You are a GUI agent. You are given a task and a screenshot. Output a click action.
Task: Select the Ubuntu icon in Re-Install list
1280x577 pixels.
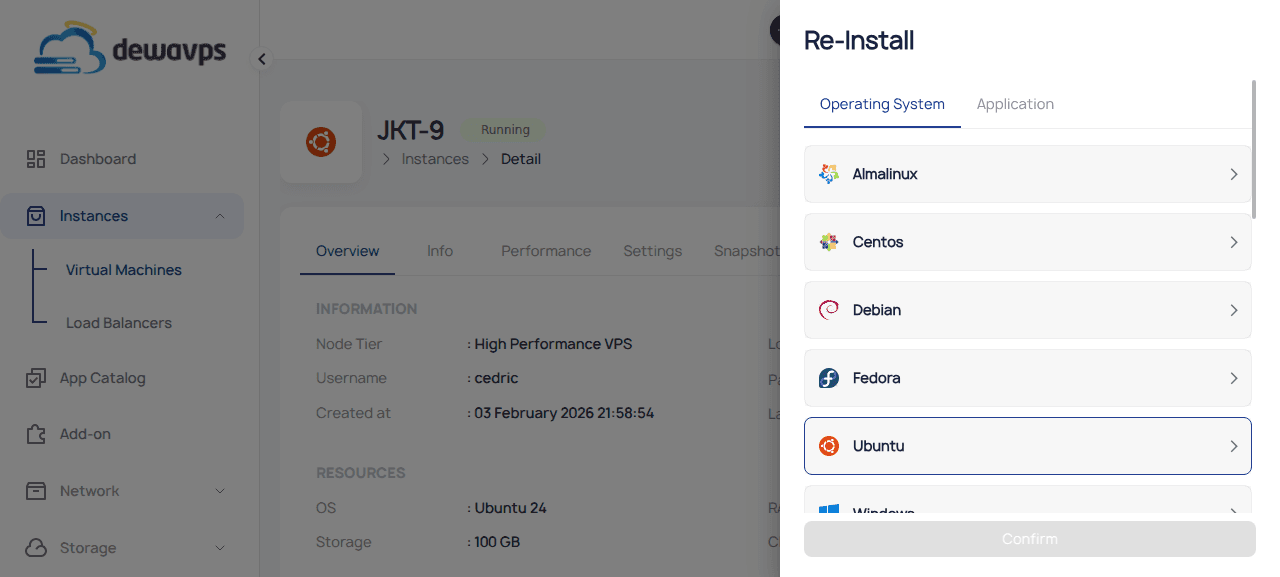click(828, 446)
